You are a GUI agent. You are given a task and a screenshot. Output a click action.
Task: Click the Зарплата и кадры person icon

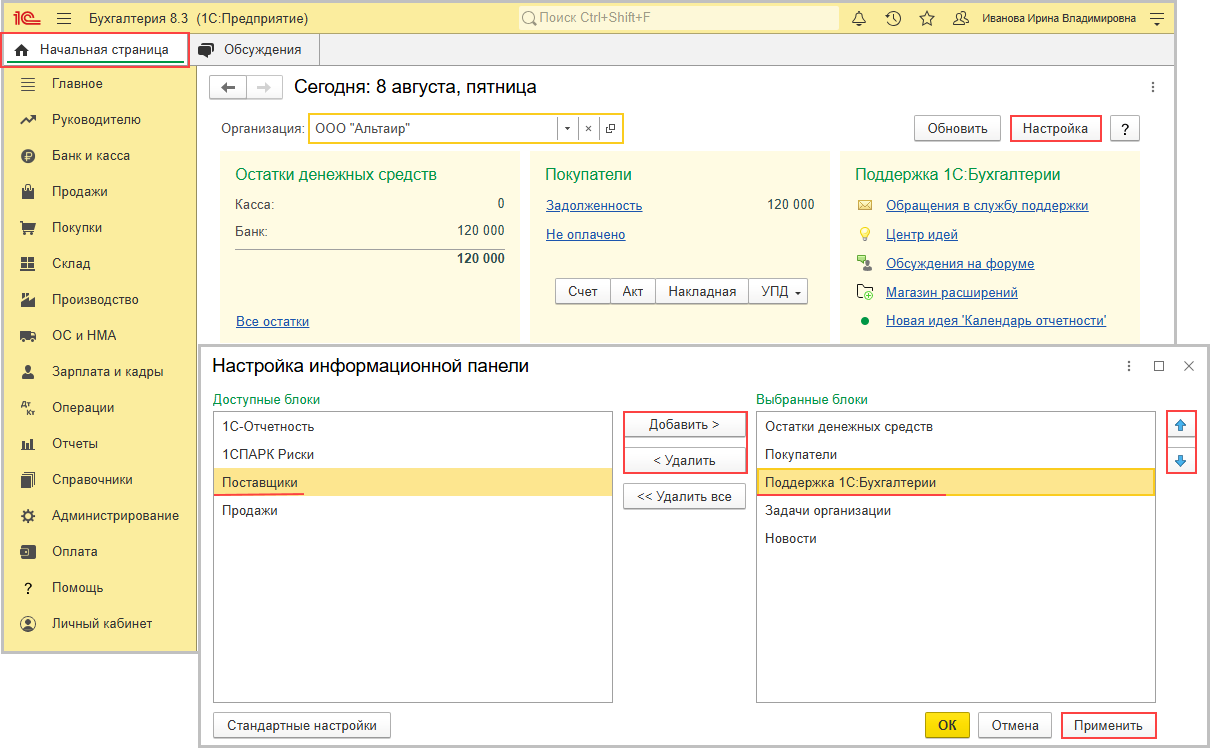pos(28,372)
